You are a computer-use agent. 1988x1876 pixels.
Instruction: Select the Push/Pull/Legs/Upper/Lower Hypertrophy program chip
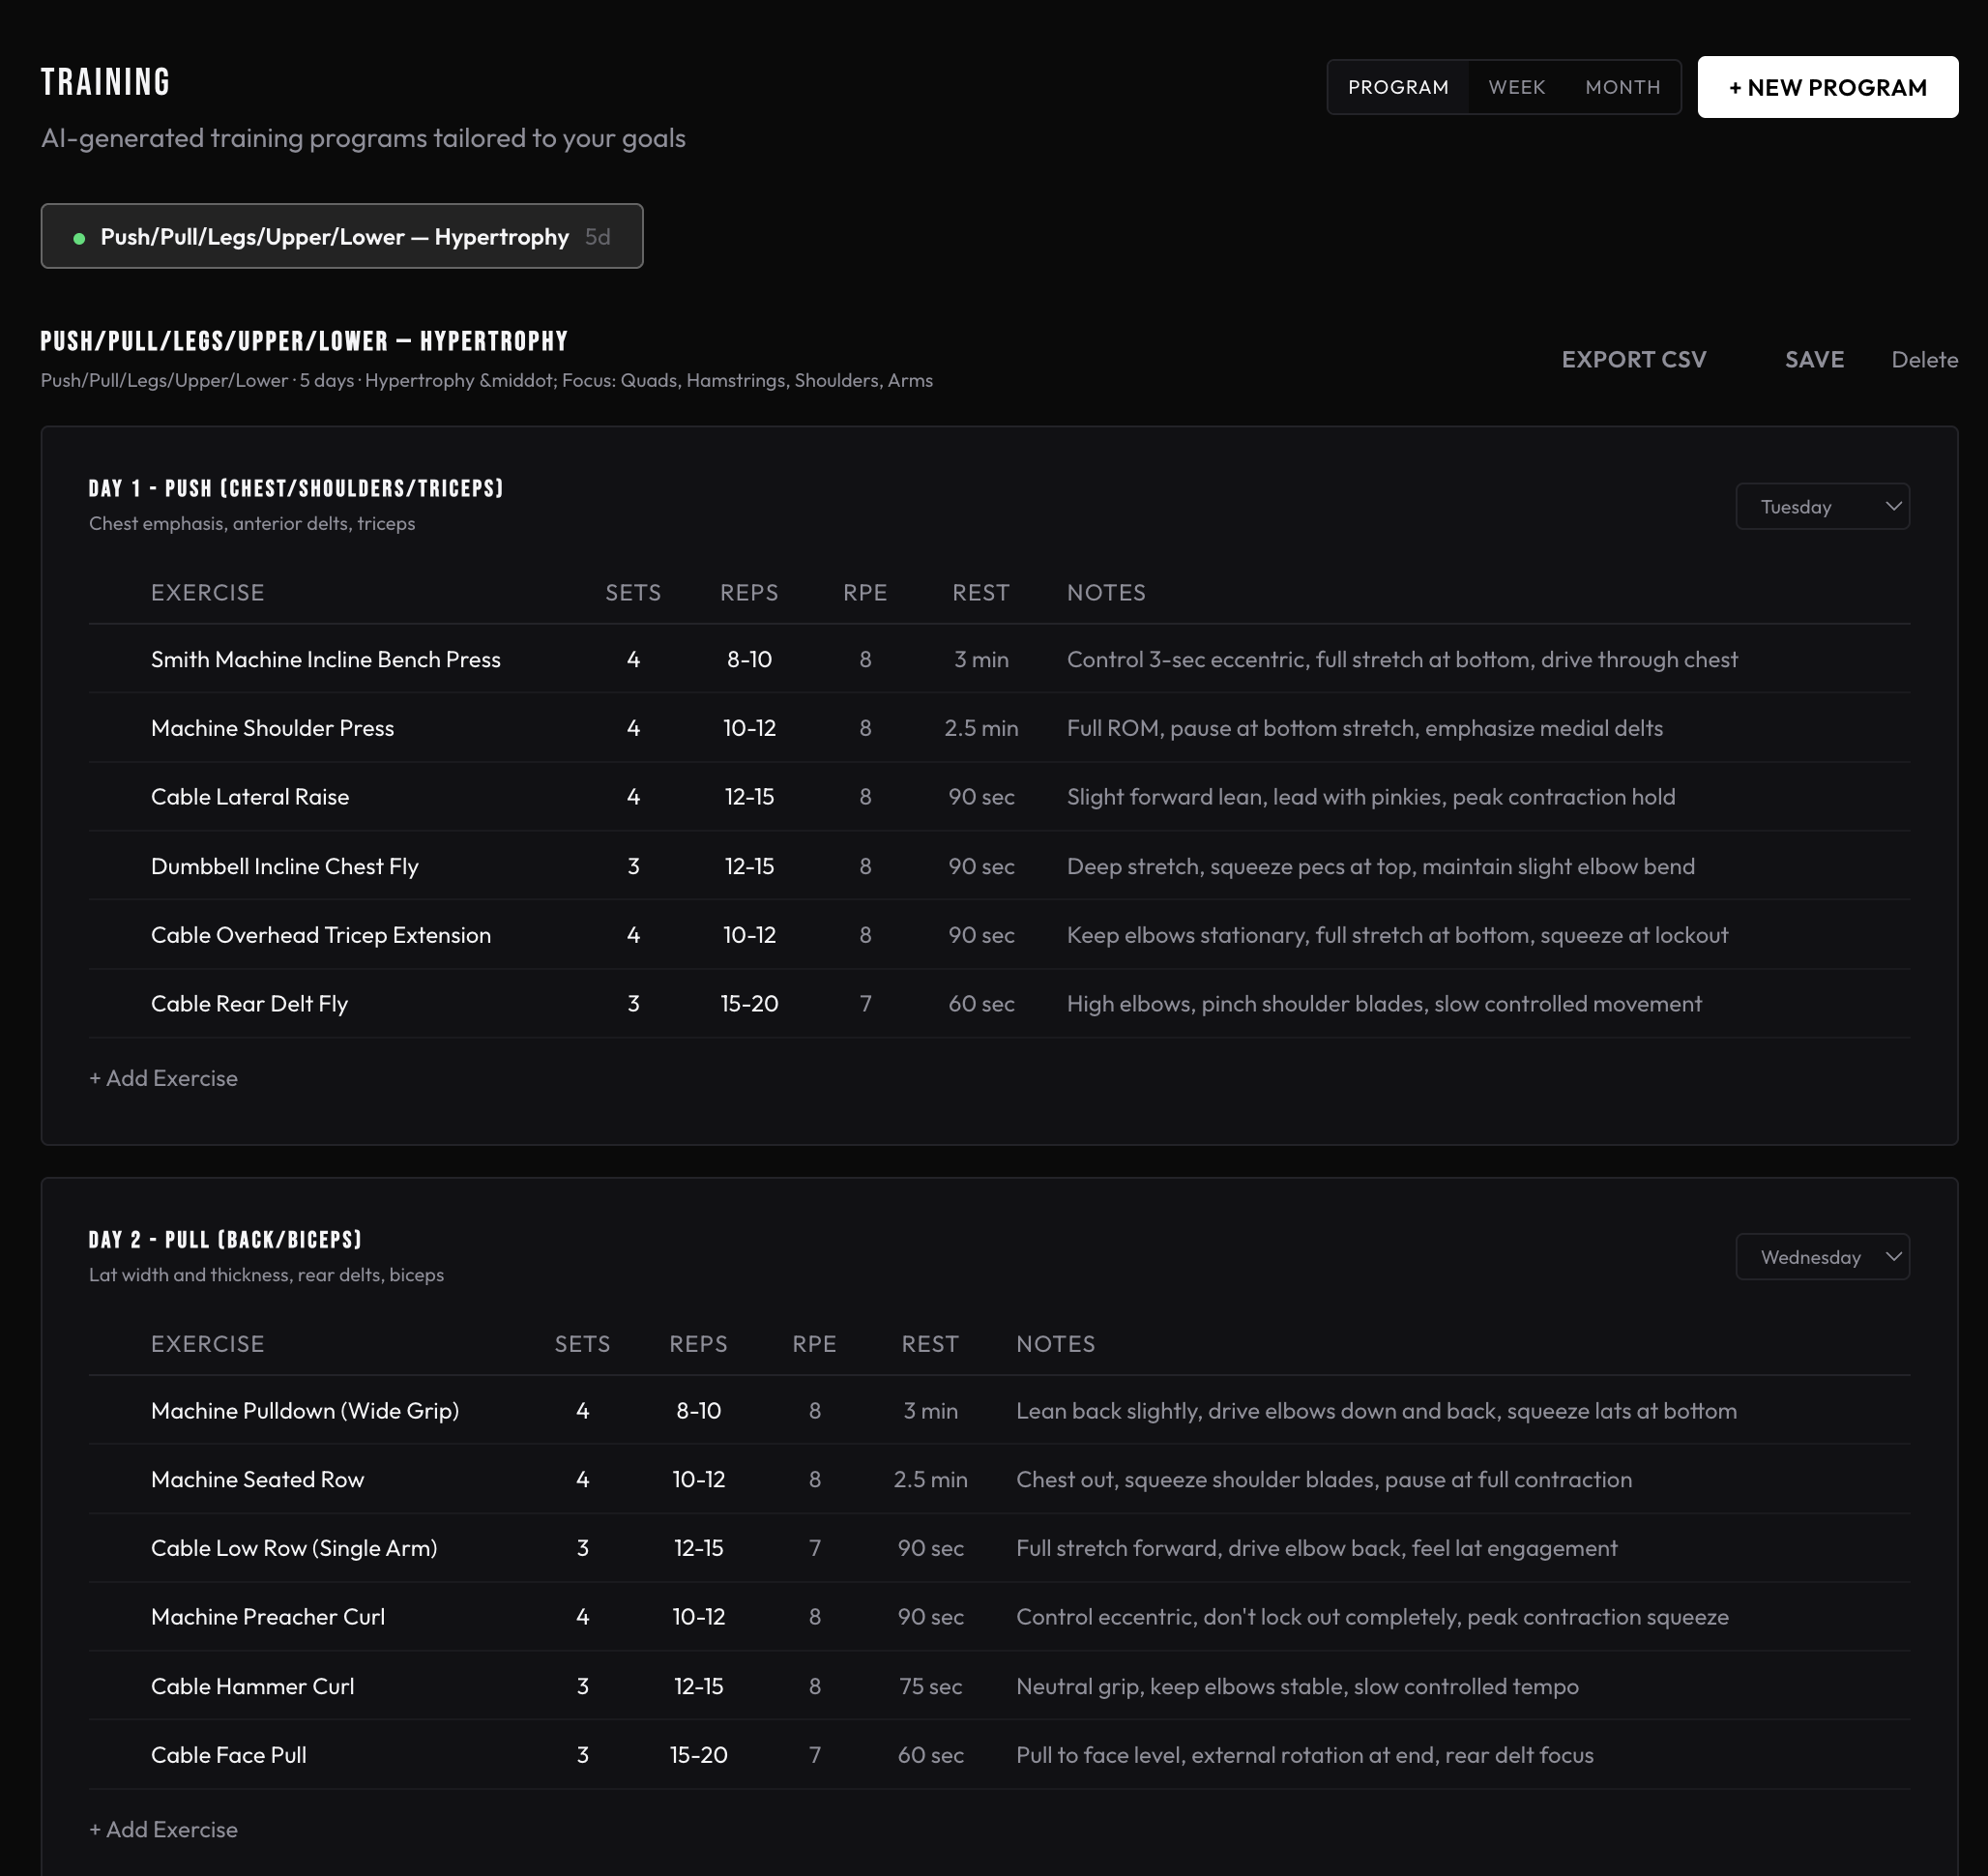[341, 236]
